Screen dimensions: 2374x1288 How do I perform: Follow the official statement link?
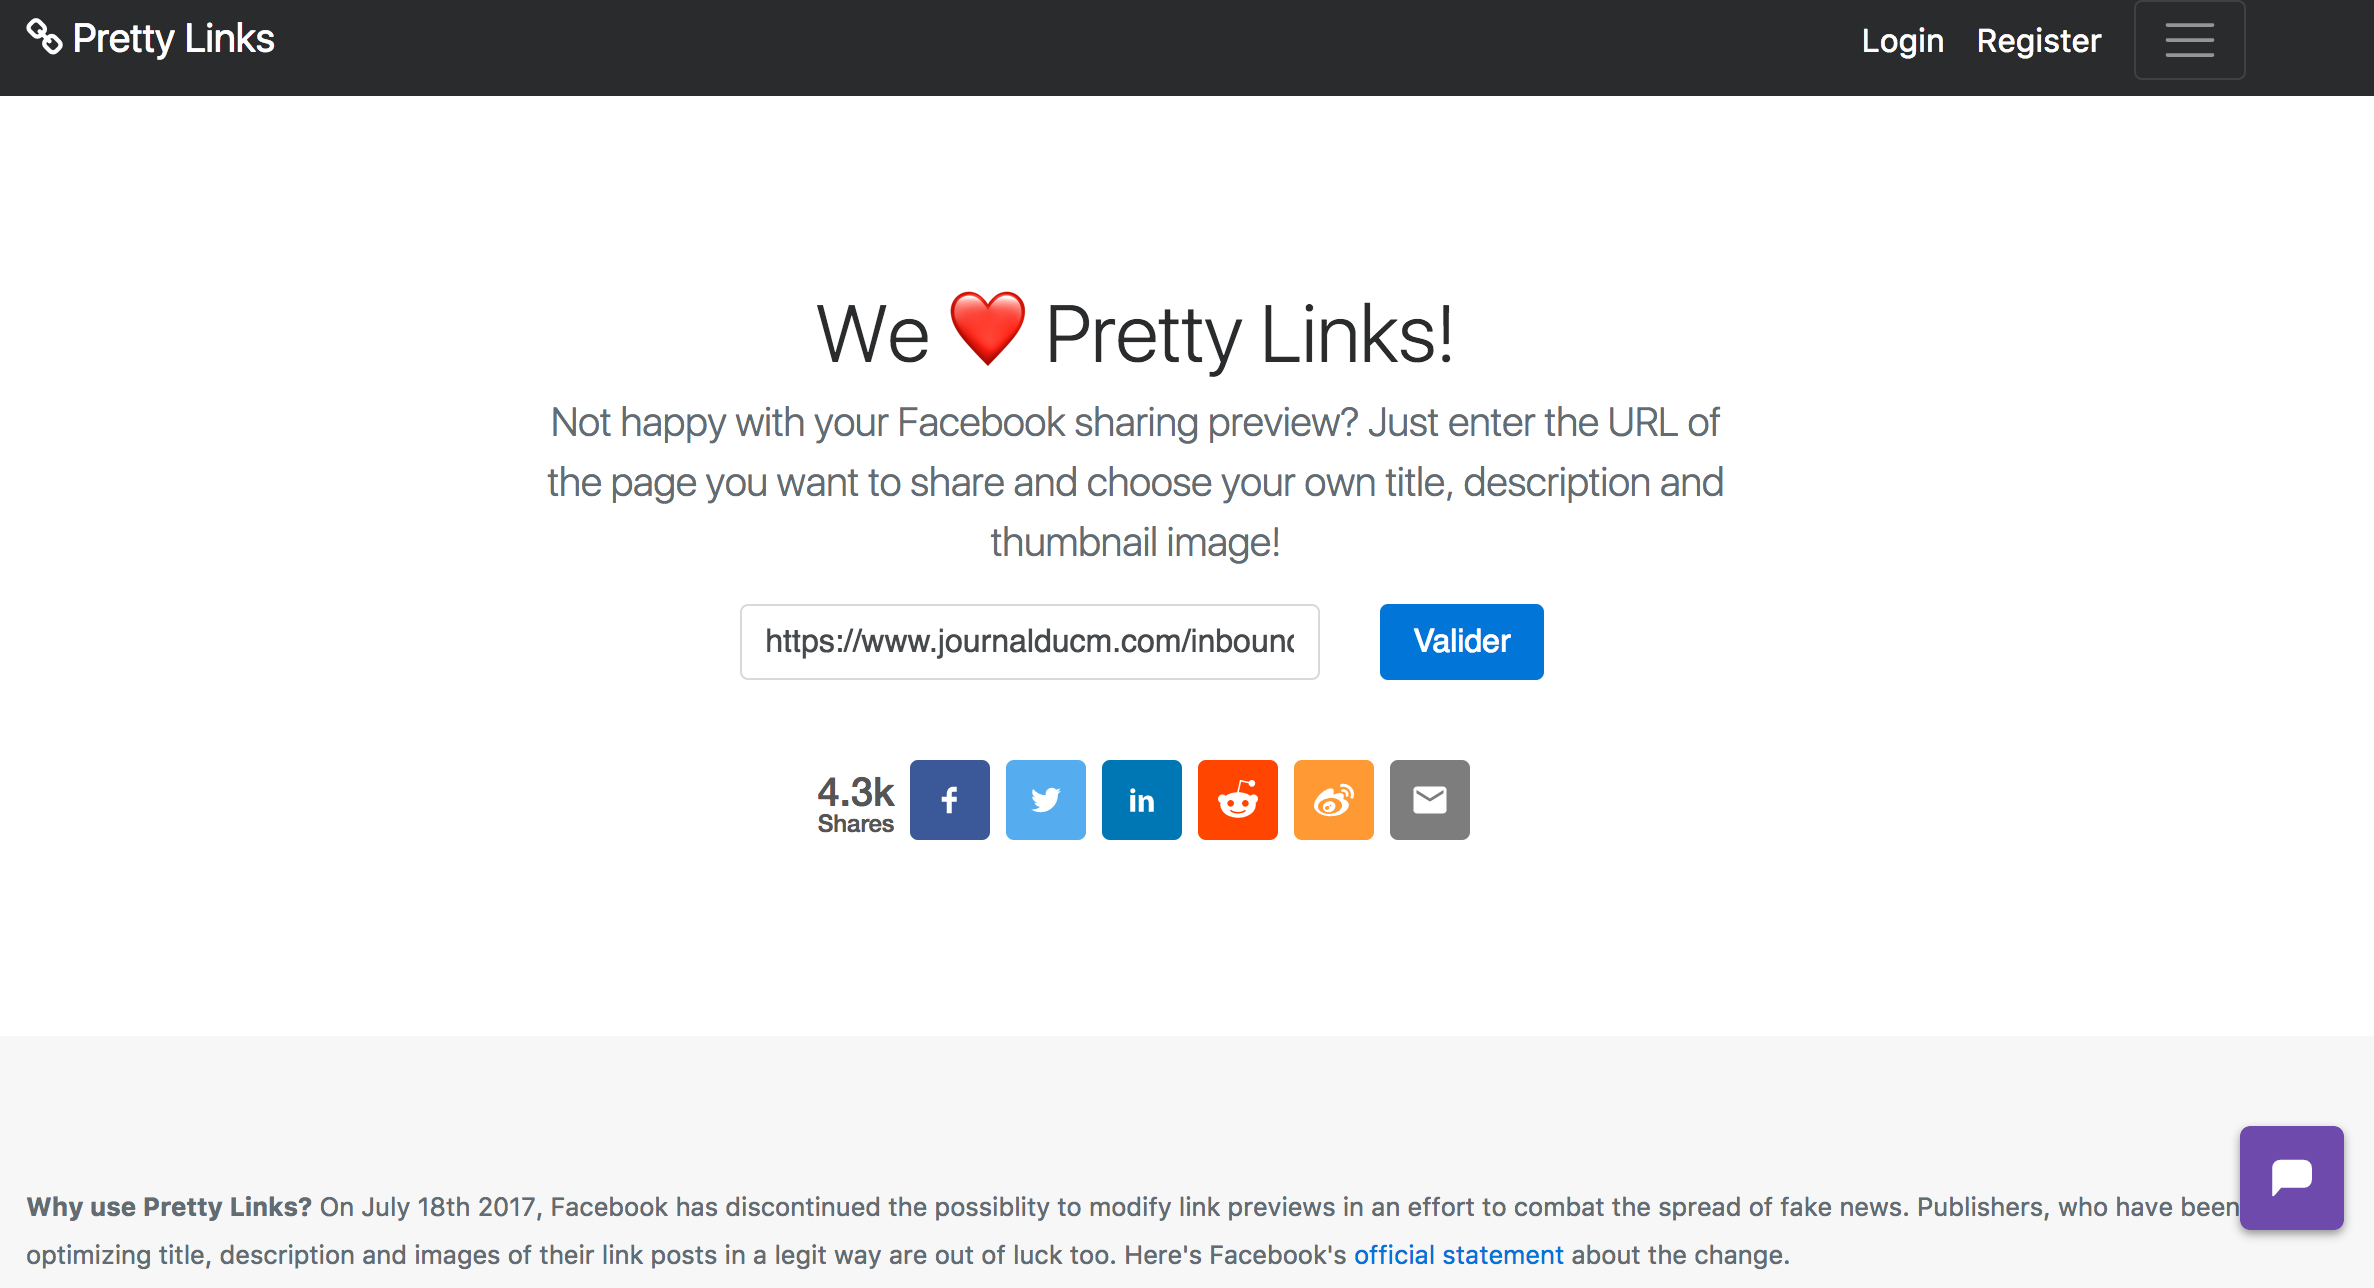point(1458,1254)
